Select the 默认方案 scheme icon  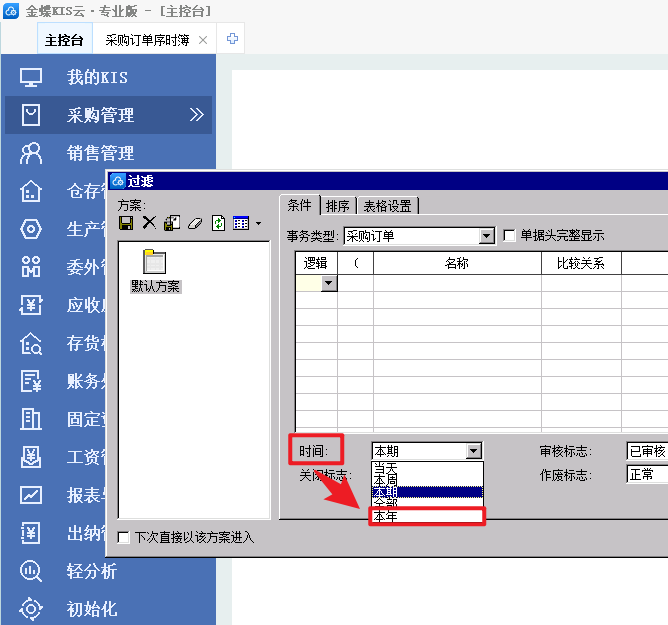pyautogui.click(x=155, y=263)
